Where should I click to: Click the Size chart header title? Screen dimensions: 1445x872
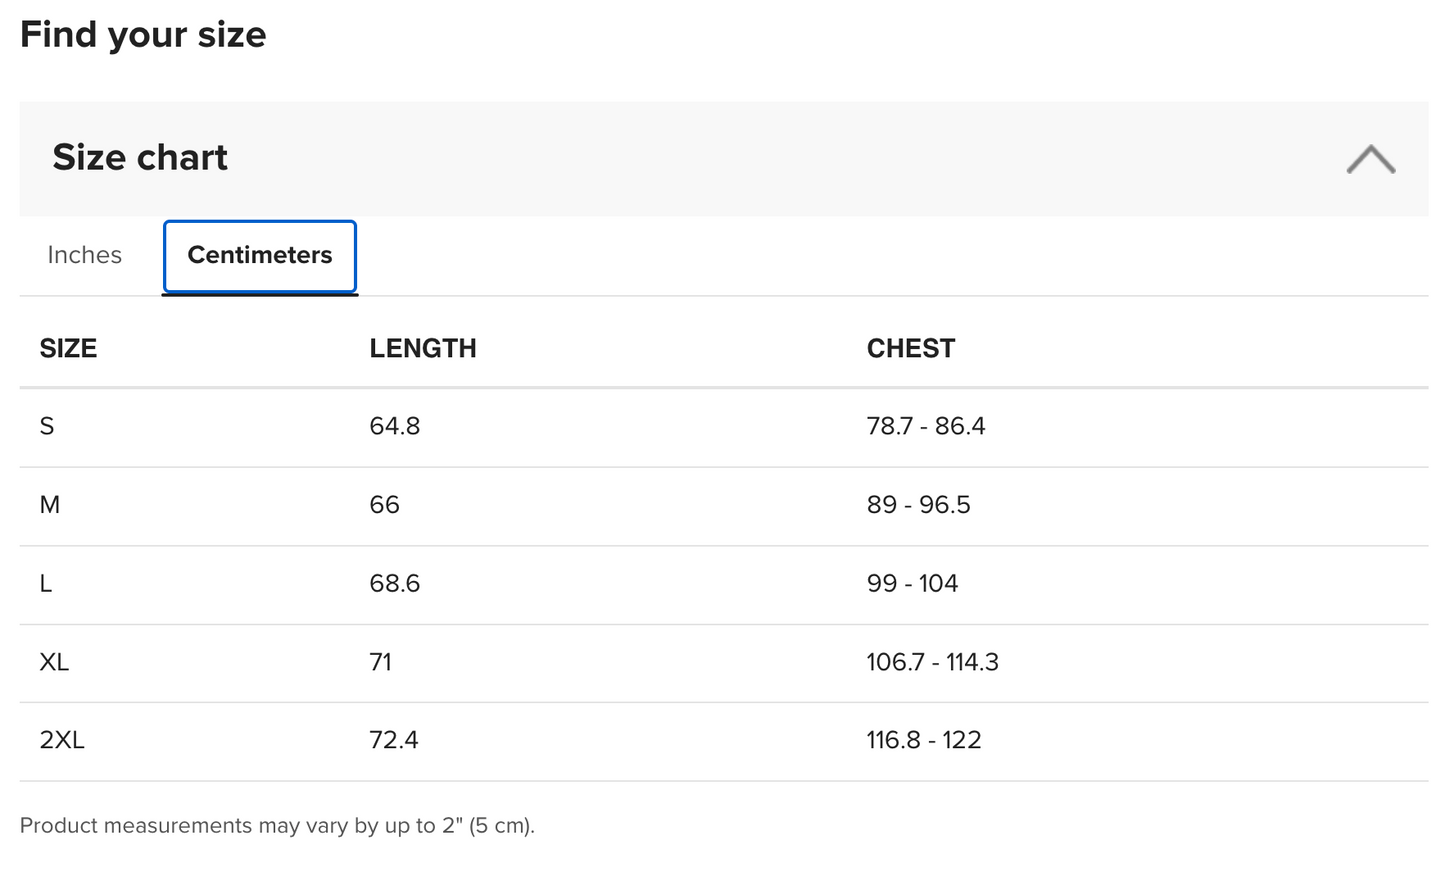[140, 157]
